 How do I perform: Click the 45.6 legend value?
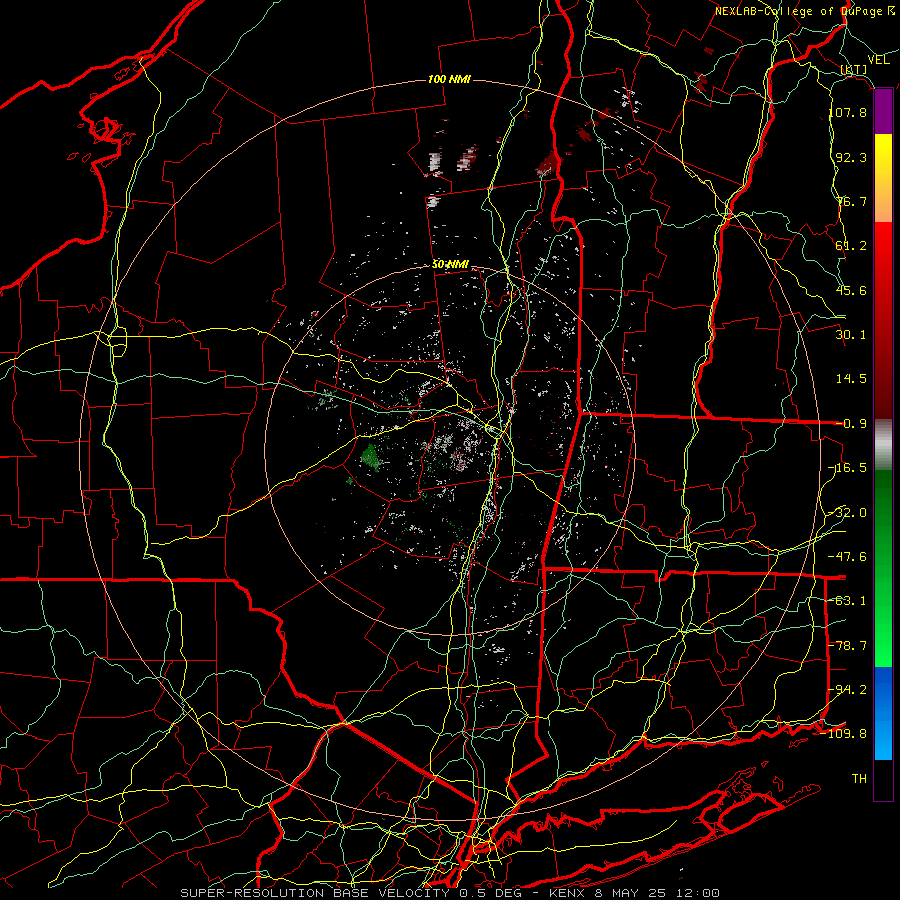point(851,290)
